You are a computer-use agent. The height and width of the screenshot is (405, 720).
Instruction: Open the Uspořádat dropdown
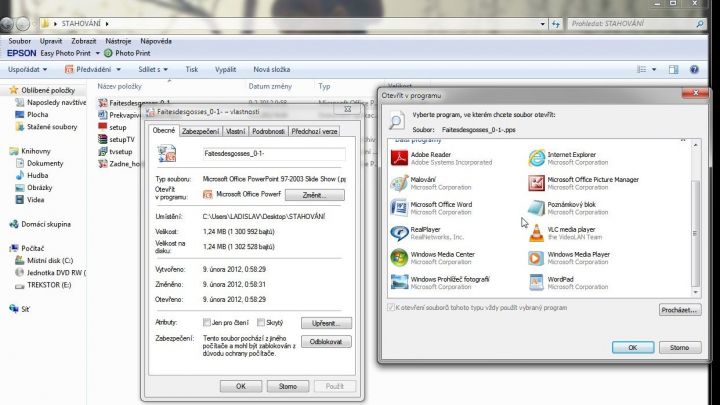pos(27,69)
